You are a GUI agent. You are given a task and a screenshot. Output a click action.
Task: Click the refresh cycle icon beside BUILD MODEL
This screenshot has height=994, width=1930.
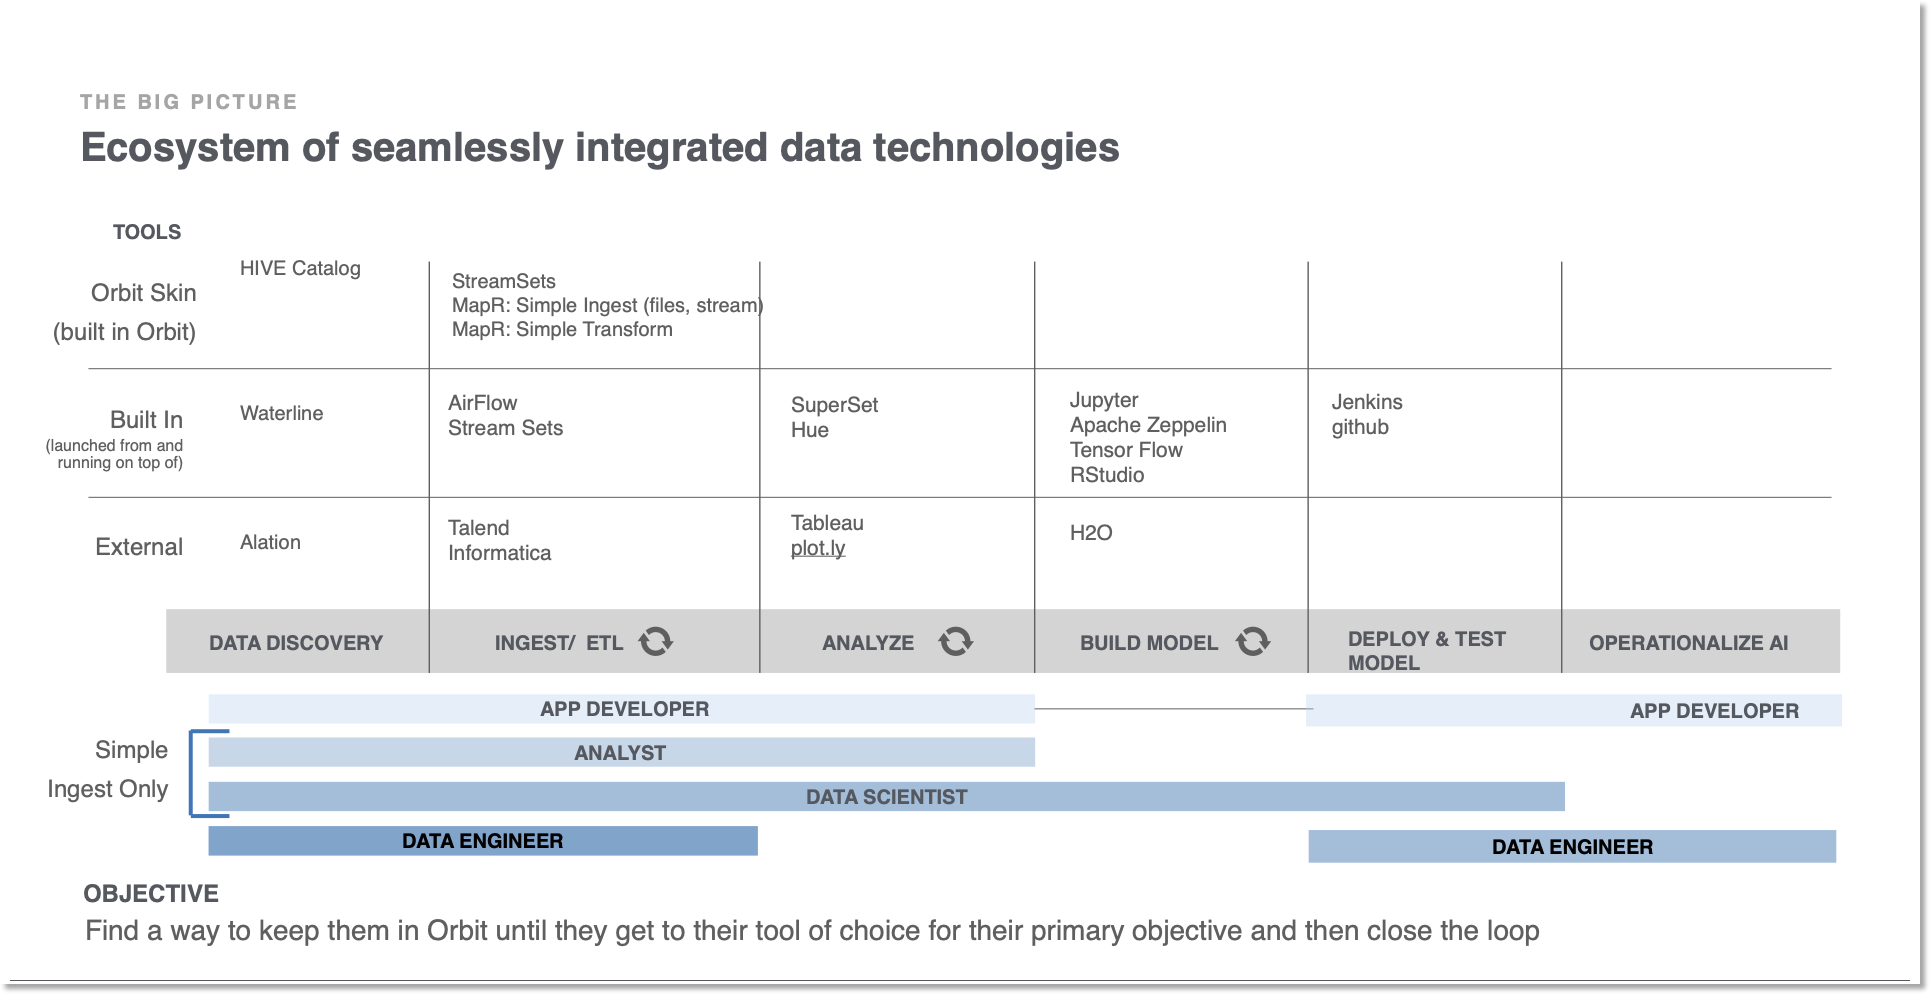(x=1253, y=641)
